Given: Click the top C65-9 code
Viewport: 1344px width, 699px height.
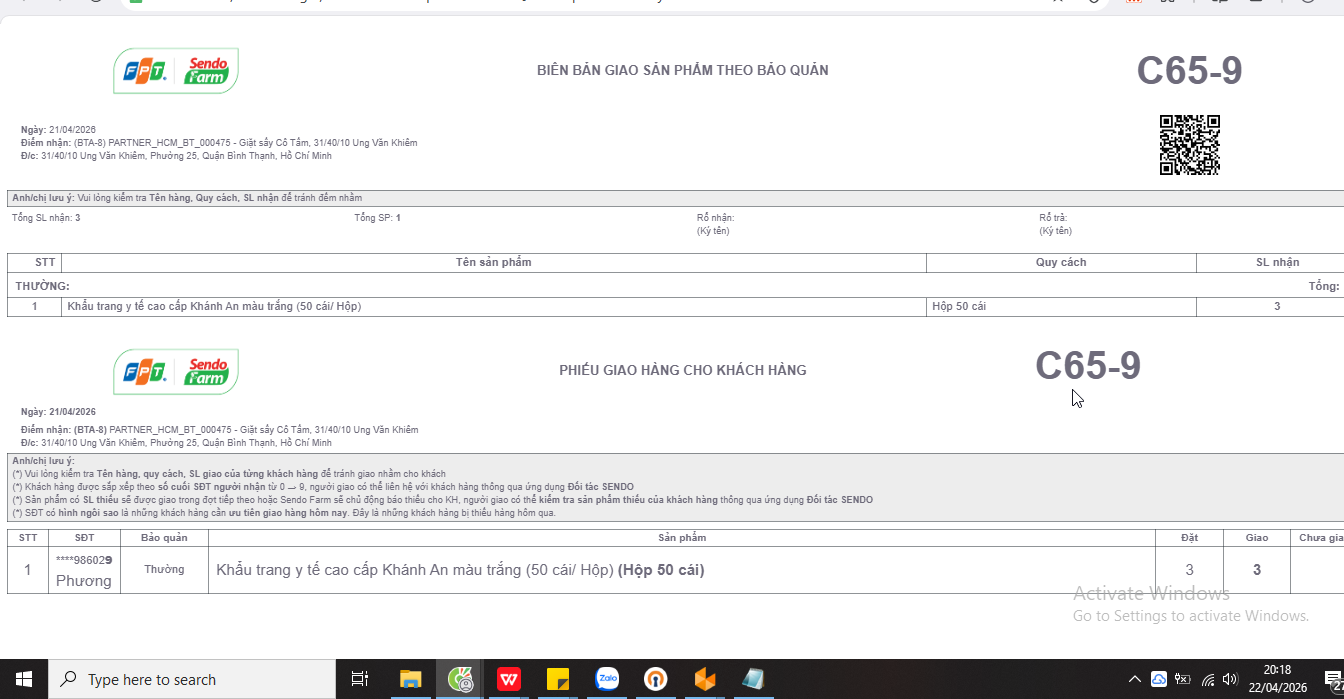Looking at the screenshot, I should click(x=1189, y=71).
